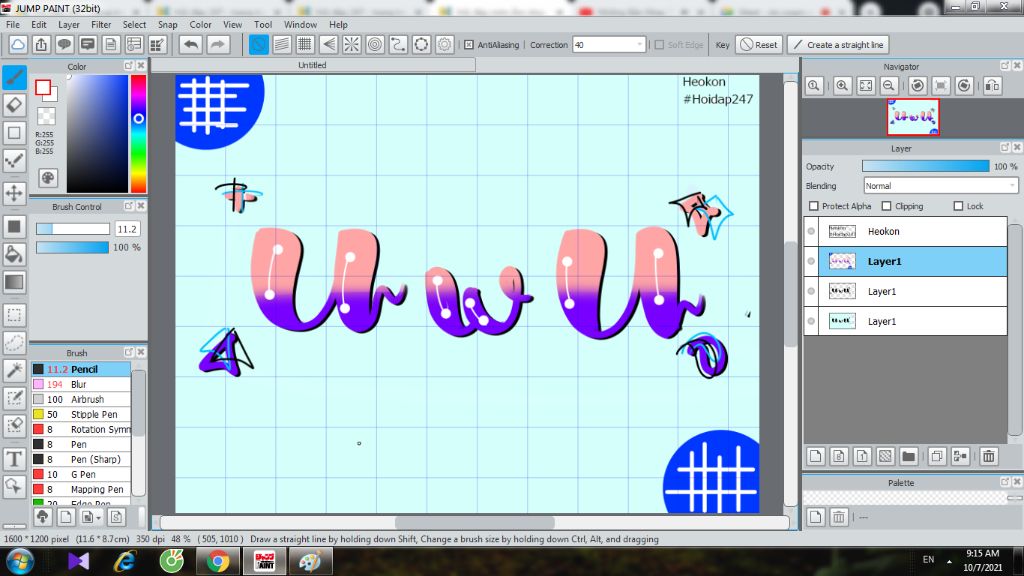Enable the parallel lines snap guide
Screen dimensions: 1024x576
282,44
